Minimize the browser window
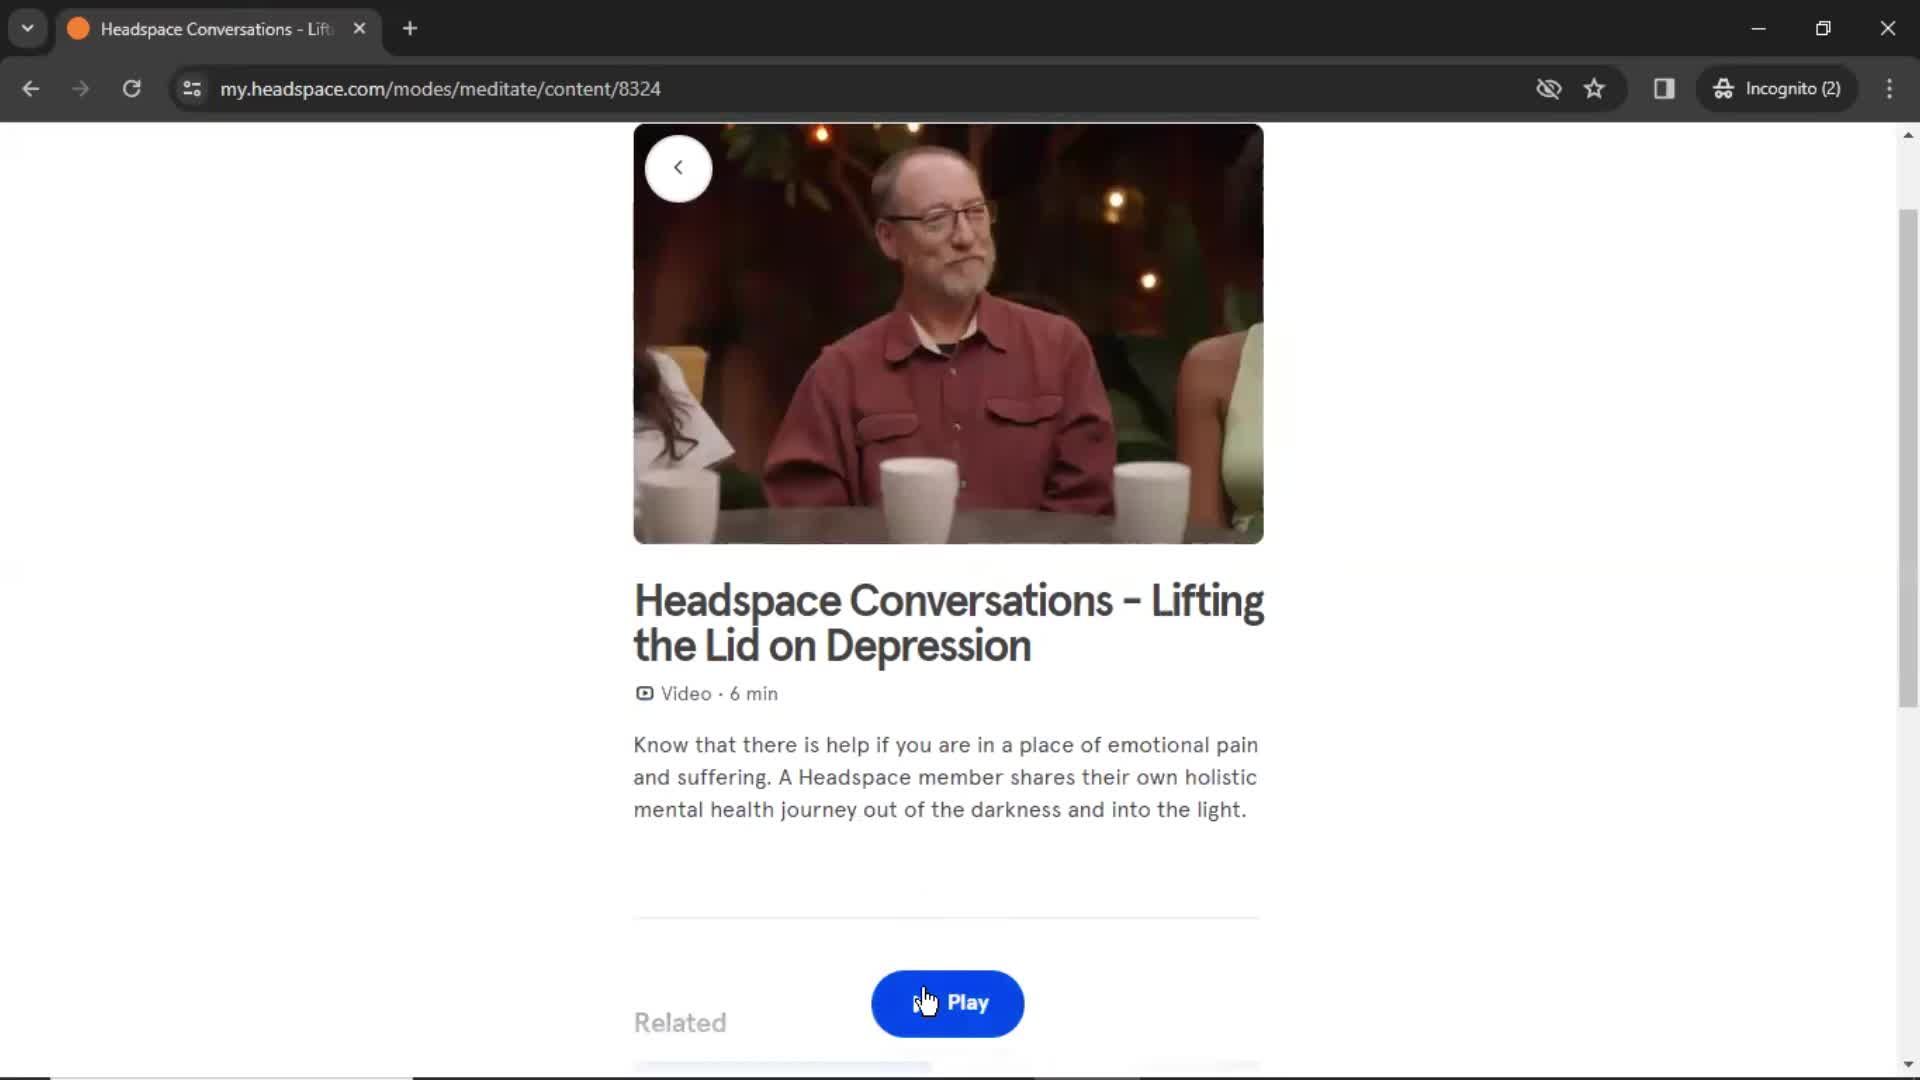 coord(1759,29)
